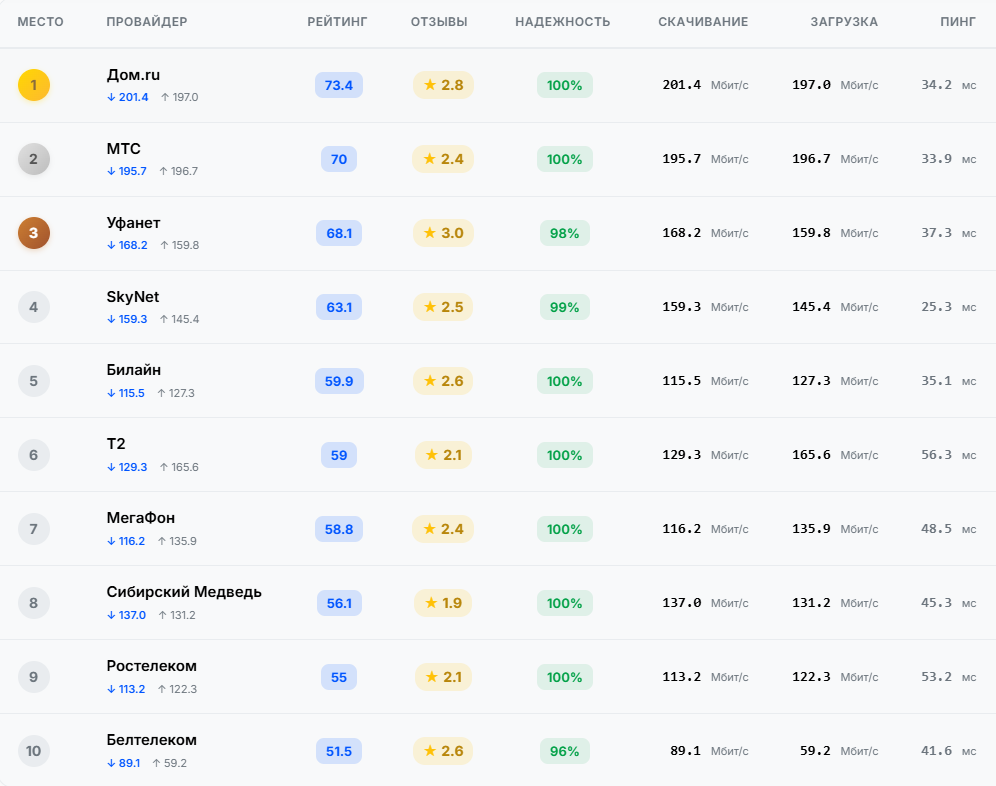Click the 100% reliability badge for Дом.ru
Screen dimensions: 996x786
(x=565, y=85)
